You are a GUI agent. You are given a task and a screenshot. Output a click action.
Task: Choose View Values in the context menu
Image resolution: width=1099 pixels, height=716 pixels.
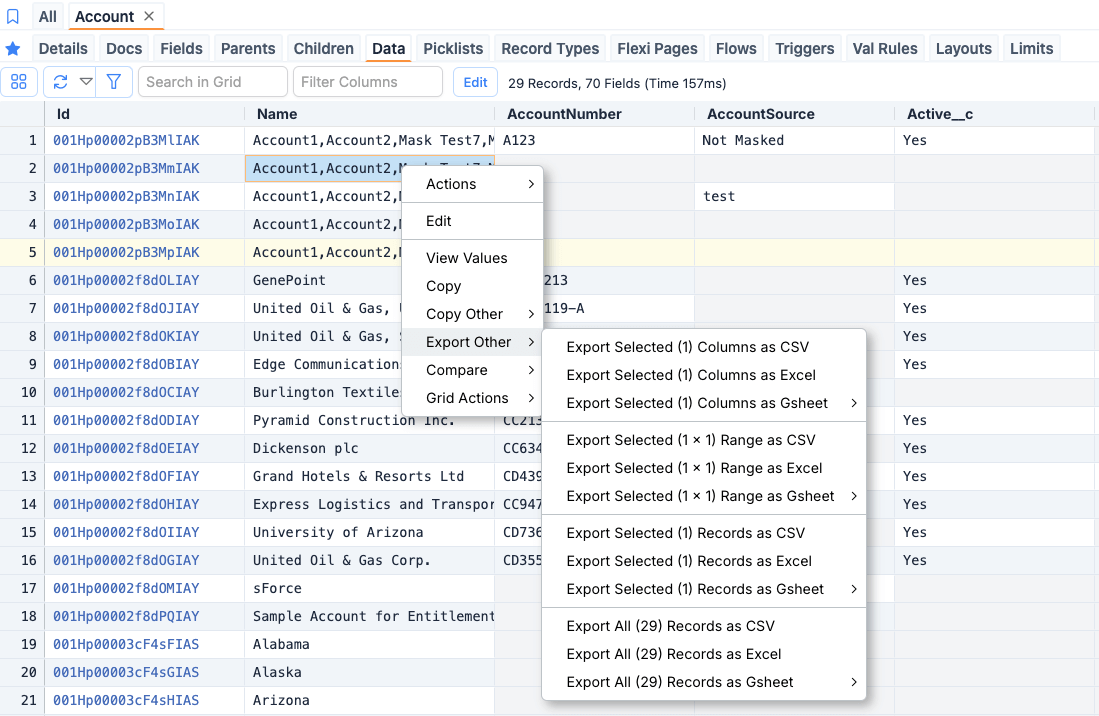pyautogui.click(x=466, y=258)
